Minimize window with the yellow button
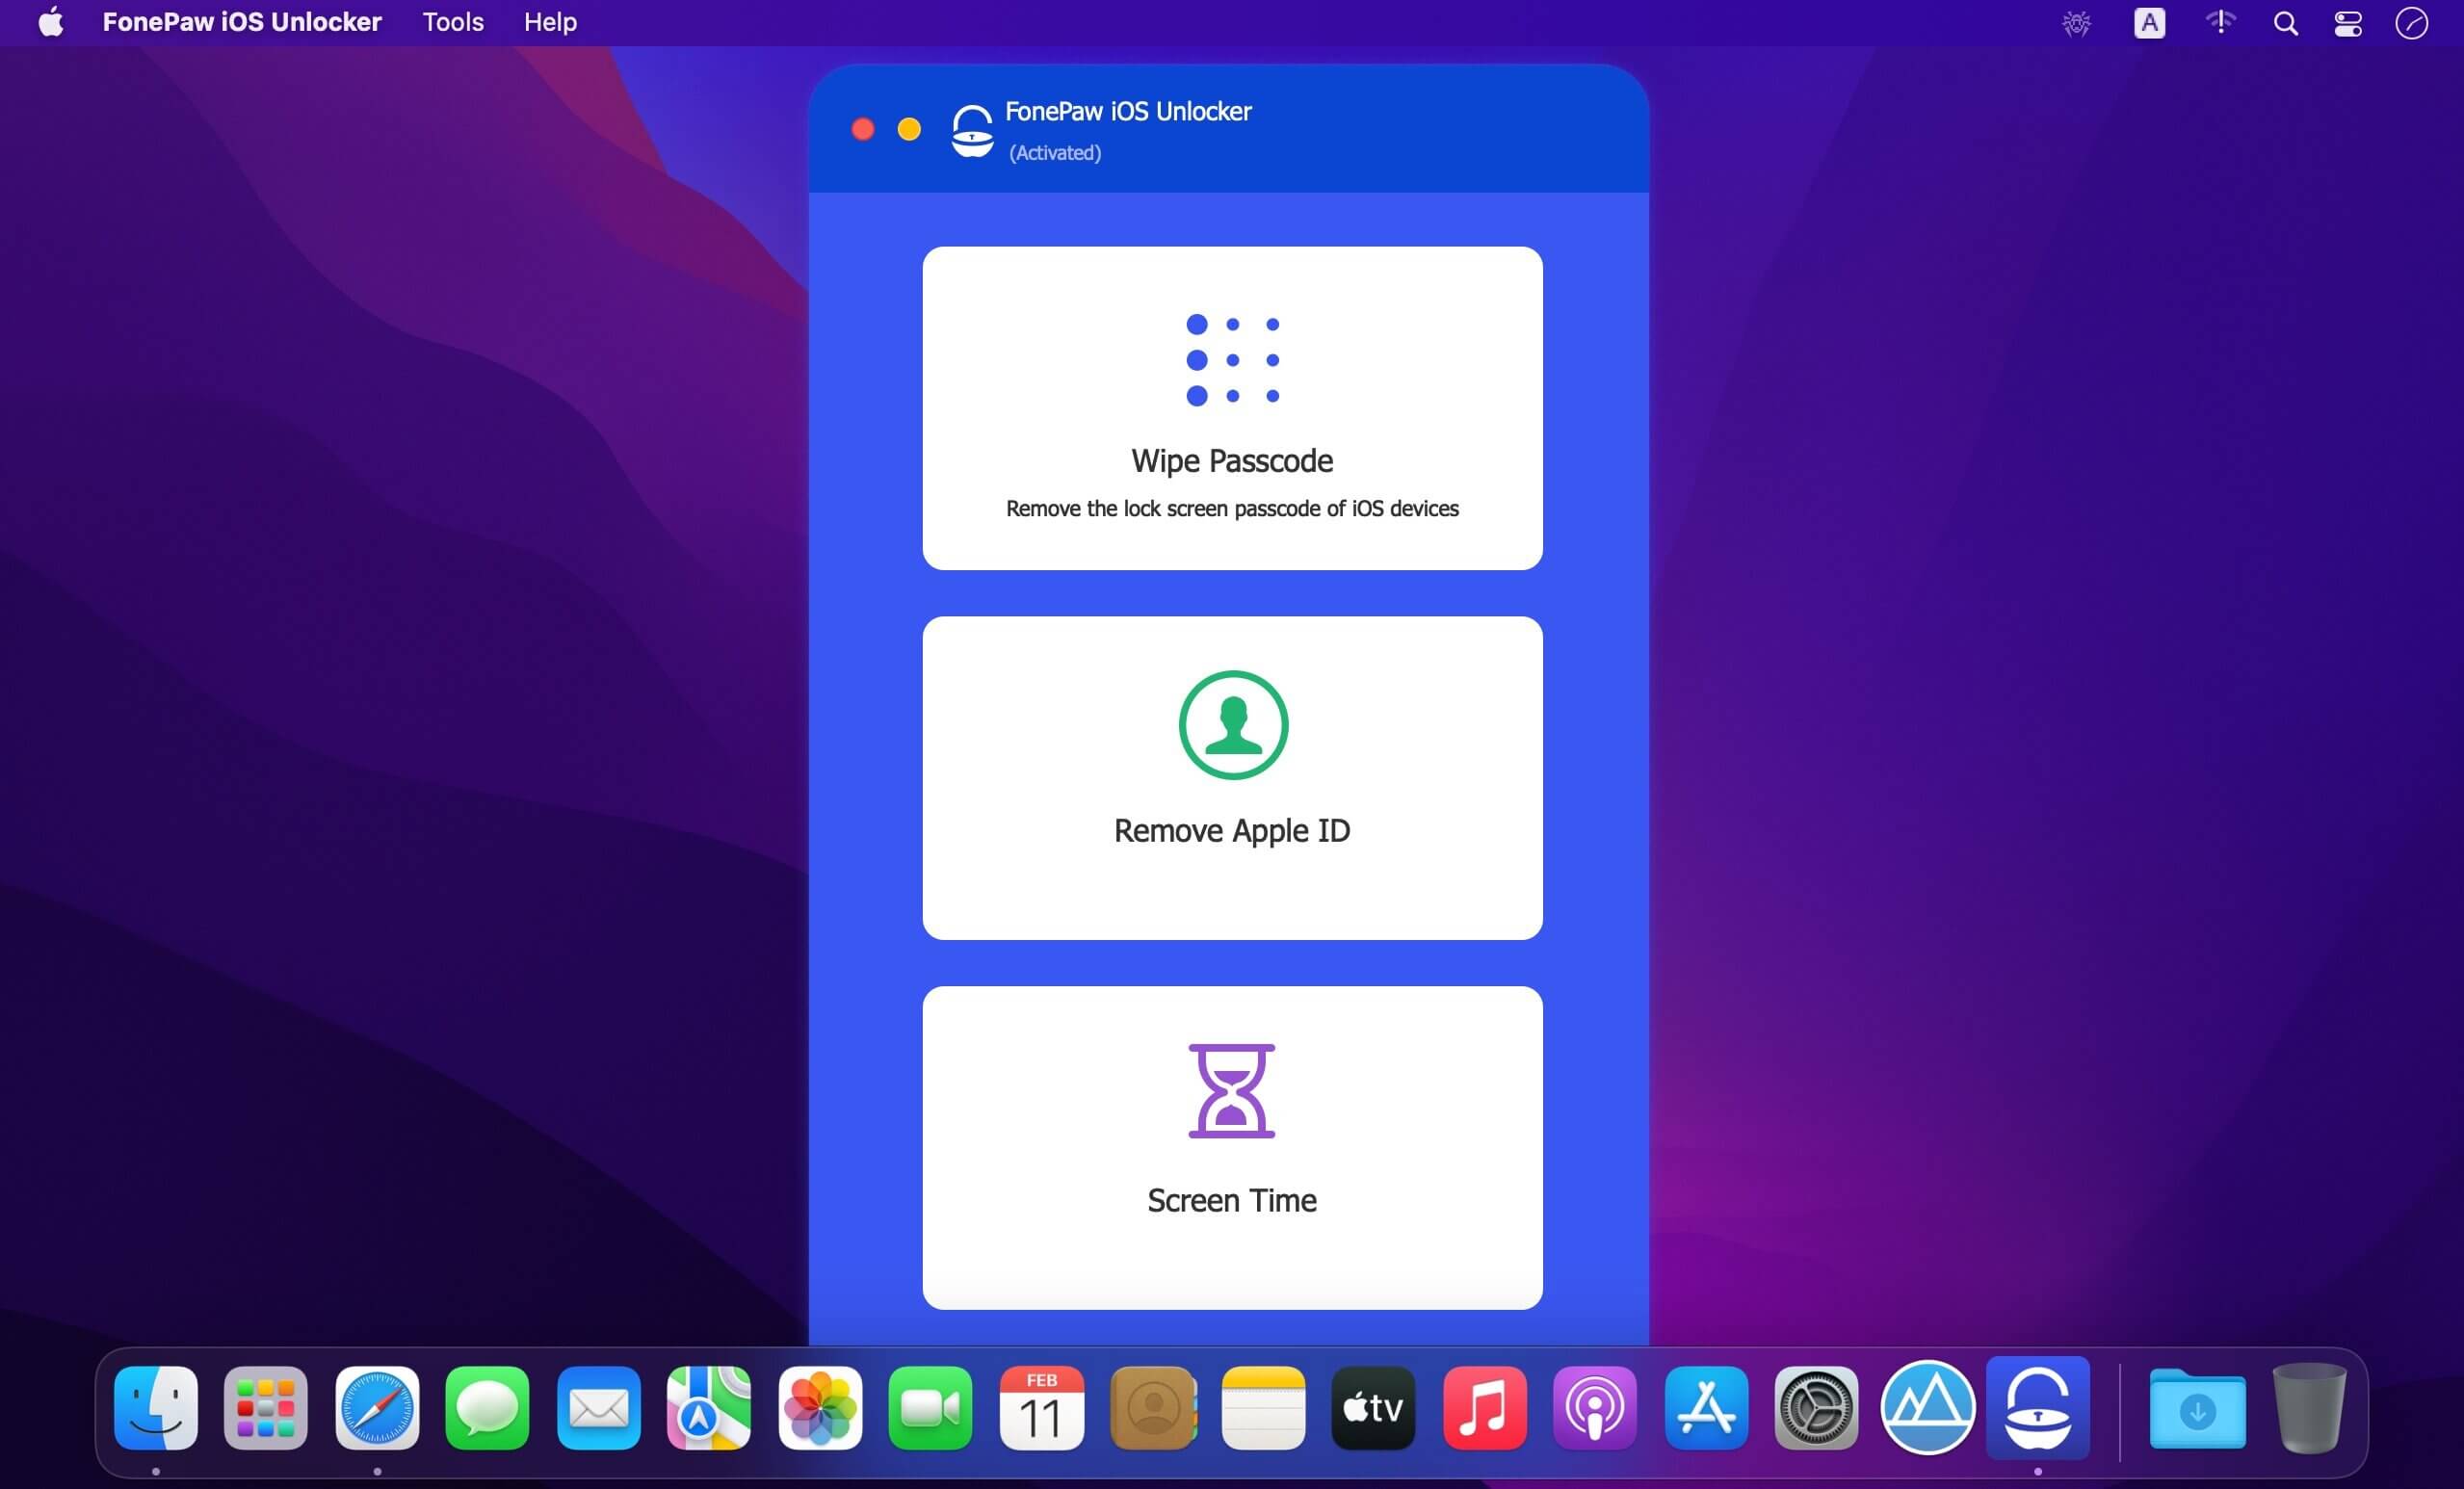The width and height of the screenshot is (2464, 1489). pos(909,129)
